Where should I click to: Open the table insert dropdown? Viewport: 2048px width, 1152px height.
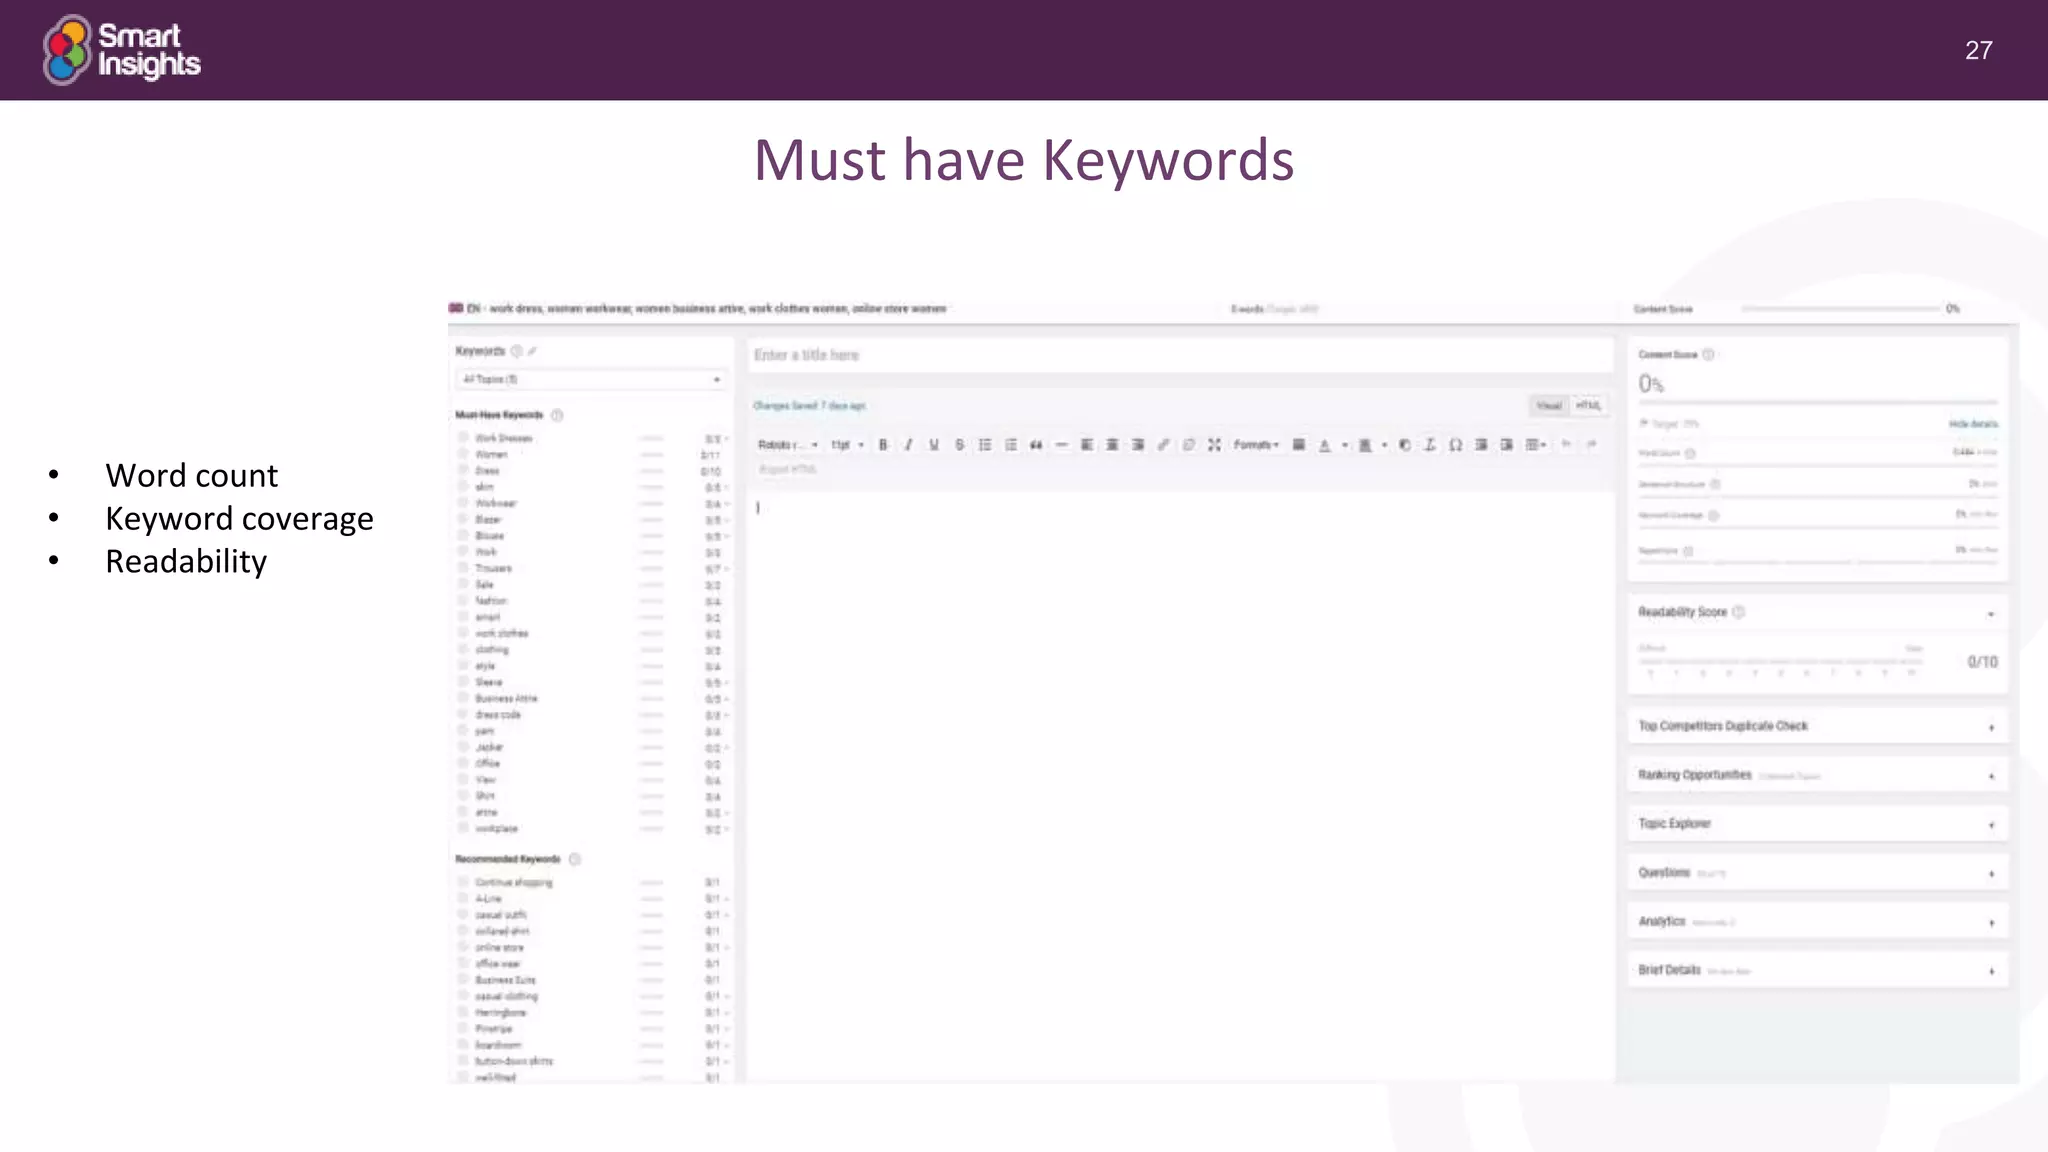coord(1536,445)
